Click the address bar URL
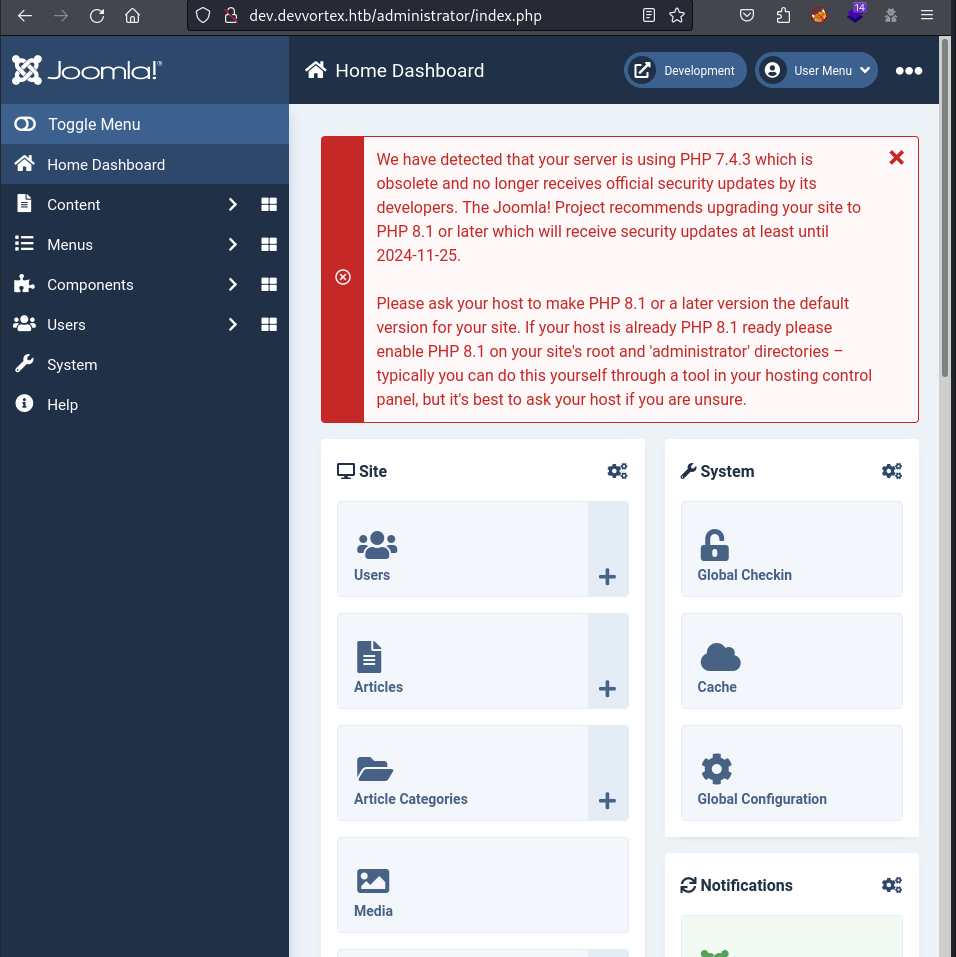The width and height of the screenshot is (956, 957). click(395, 16)
